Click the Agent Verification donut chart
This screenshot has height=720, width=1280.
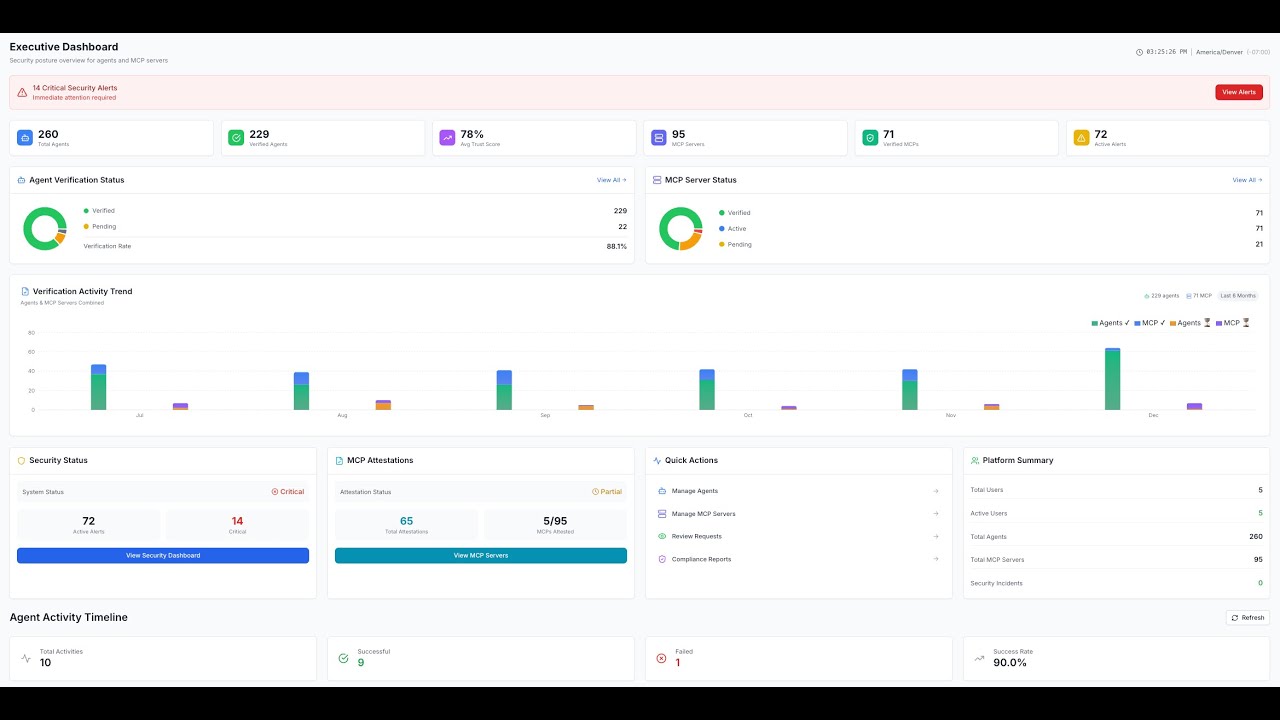point(45,228)
